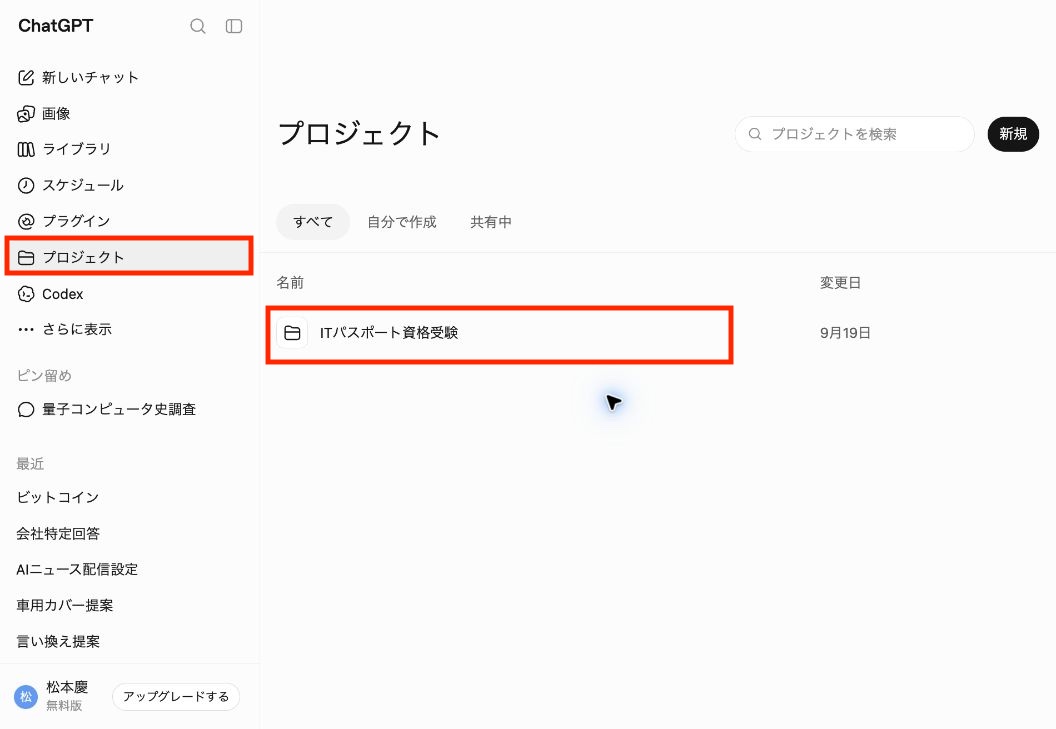Click the ピン留め section heading

tap(44, 376)
